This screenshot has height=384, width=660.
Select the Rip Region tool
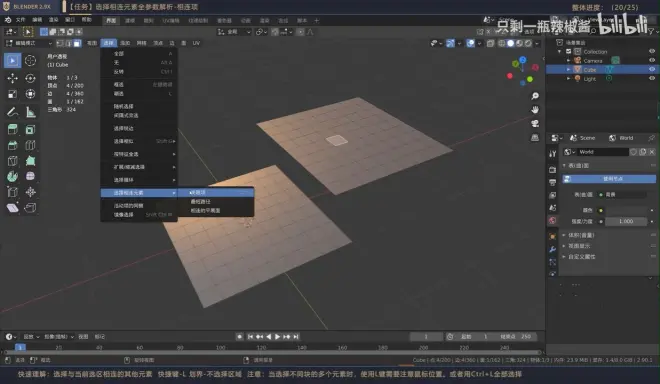(x=30, y=208)
